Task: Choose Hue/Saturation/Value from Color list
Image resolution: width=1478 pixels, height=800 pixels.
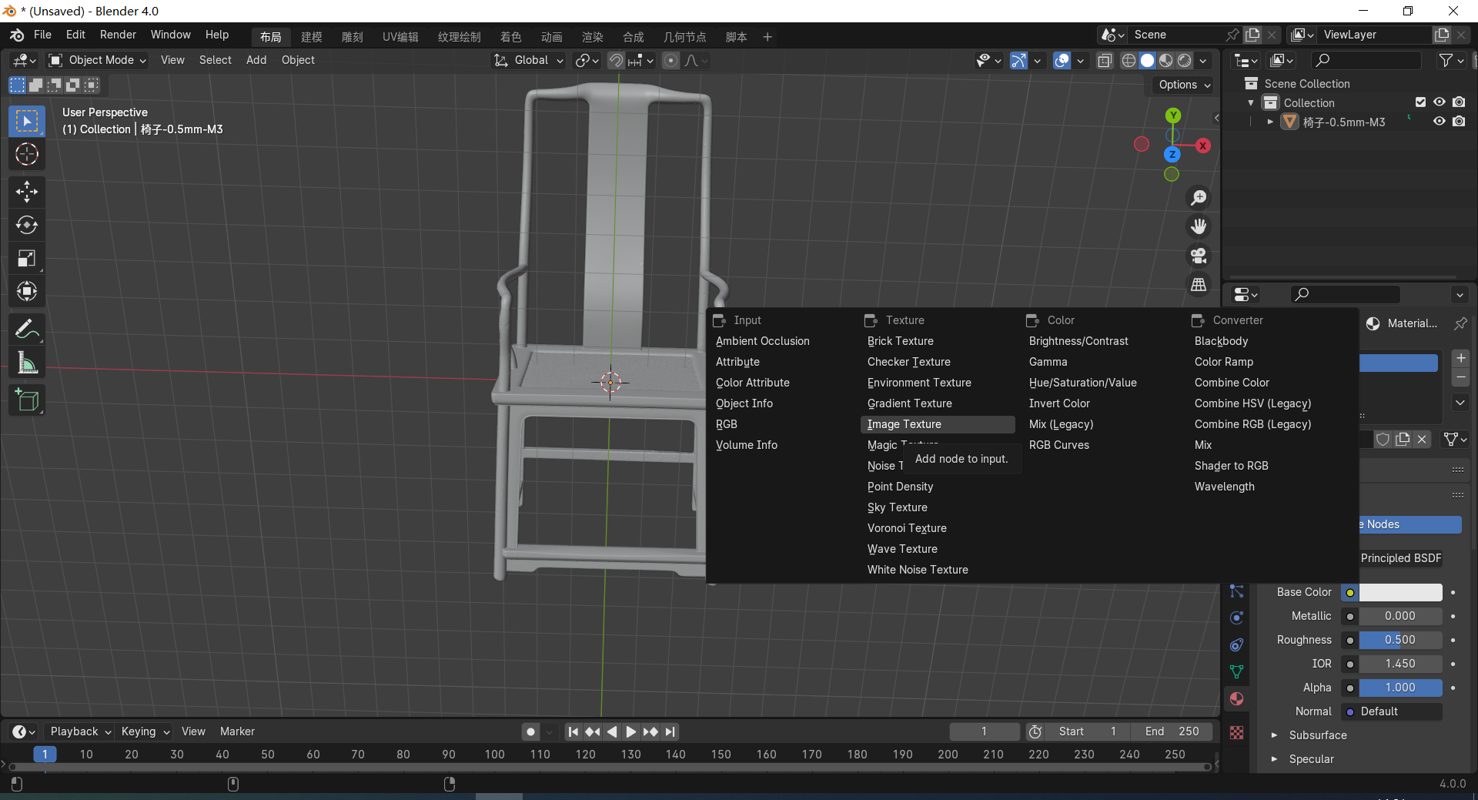Action: tap(1082, 383)
